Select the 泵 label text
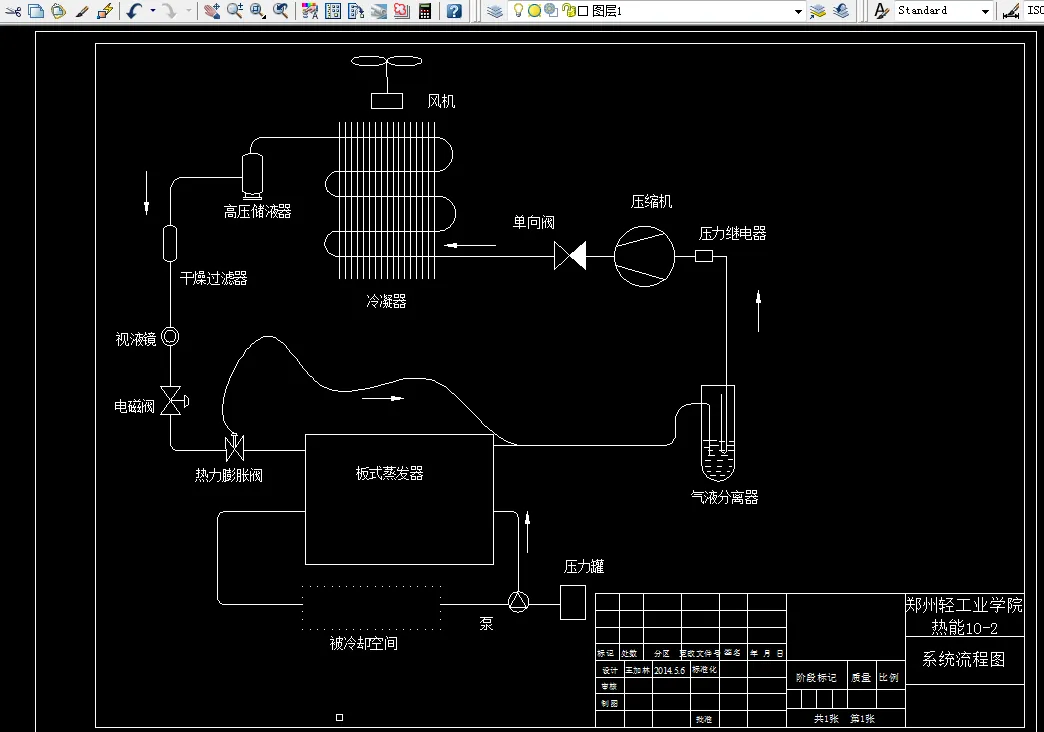Screen dimensions: 1044x732 point(486,623)
